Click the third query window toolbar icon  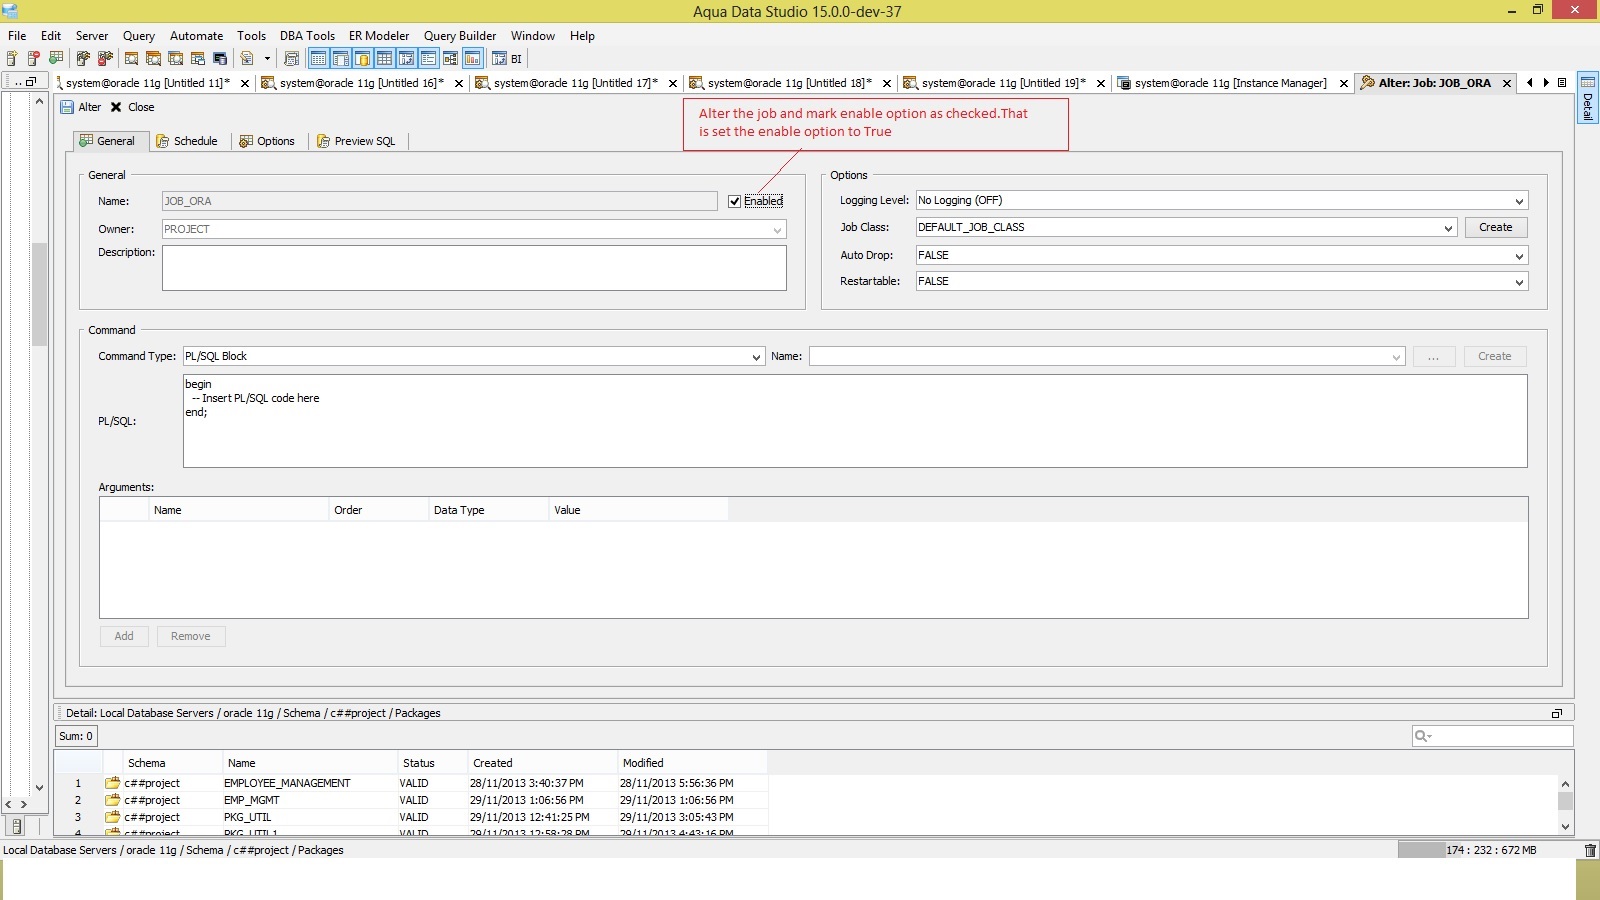pos(176,59)
